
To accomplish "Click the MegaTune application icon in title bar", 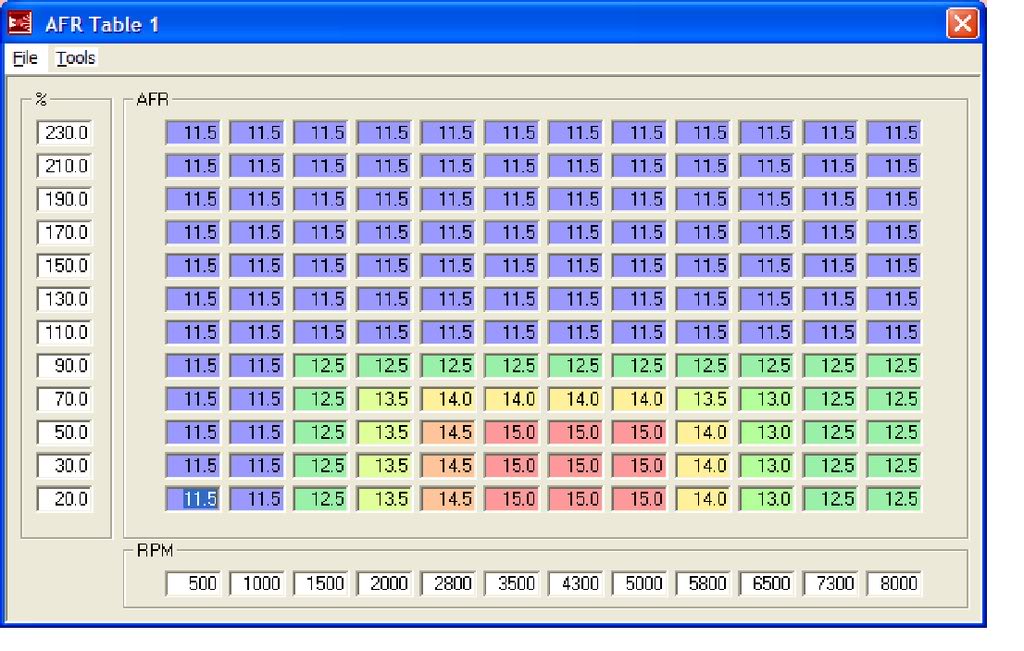I will 21,23.
